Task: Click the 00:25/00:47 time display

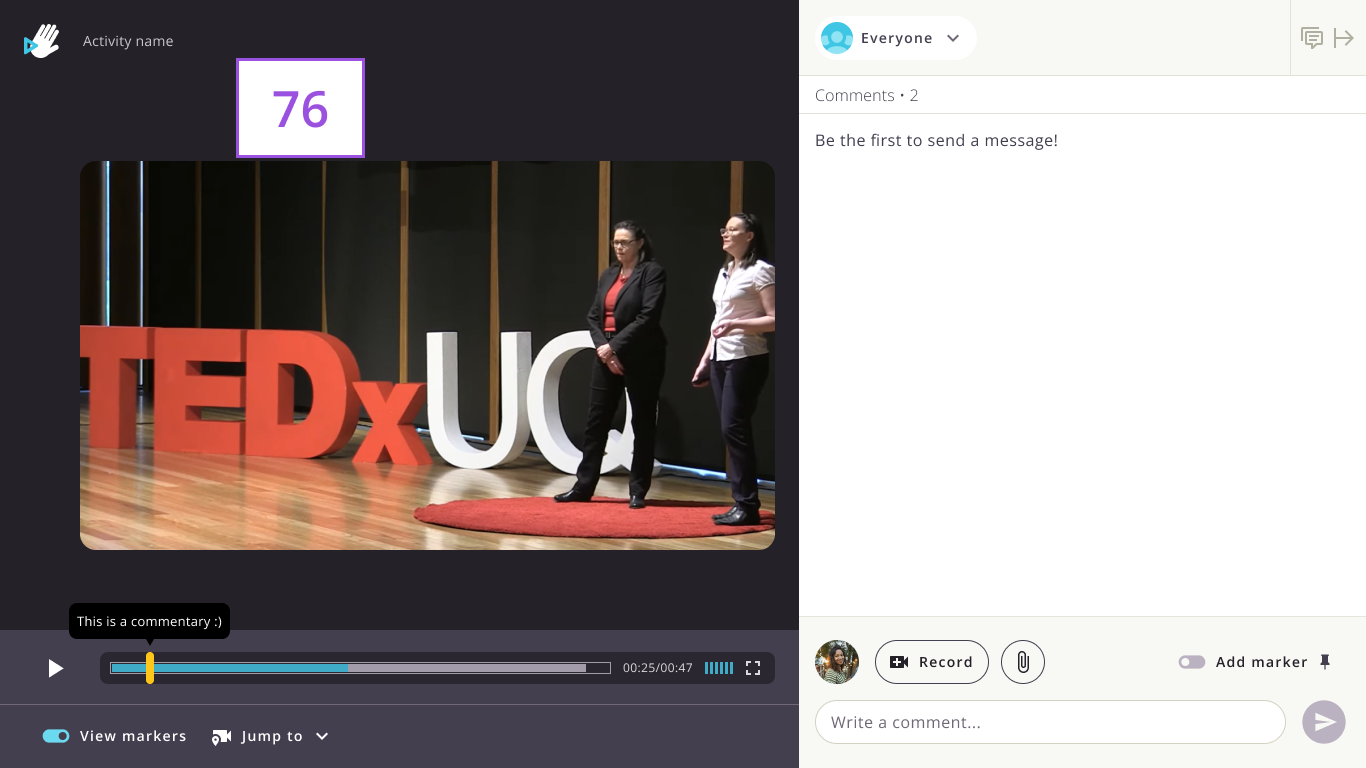Action: [658, 668]
